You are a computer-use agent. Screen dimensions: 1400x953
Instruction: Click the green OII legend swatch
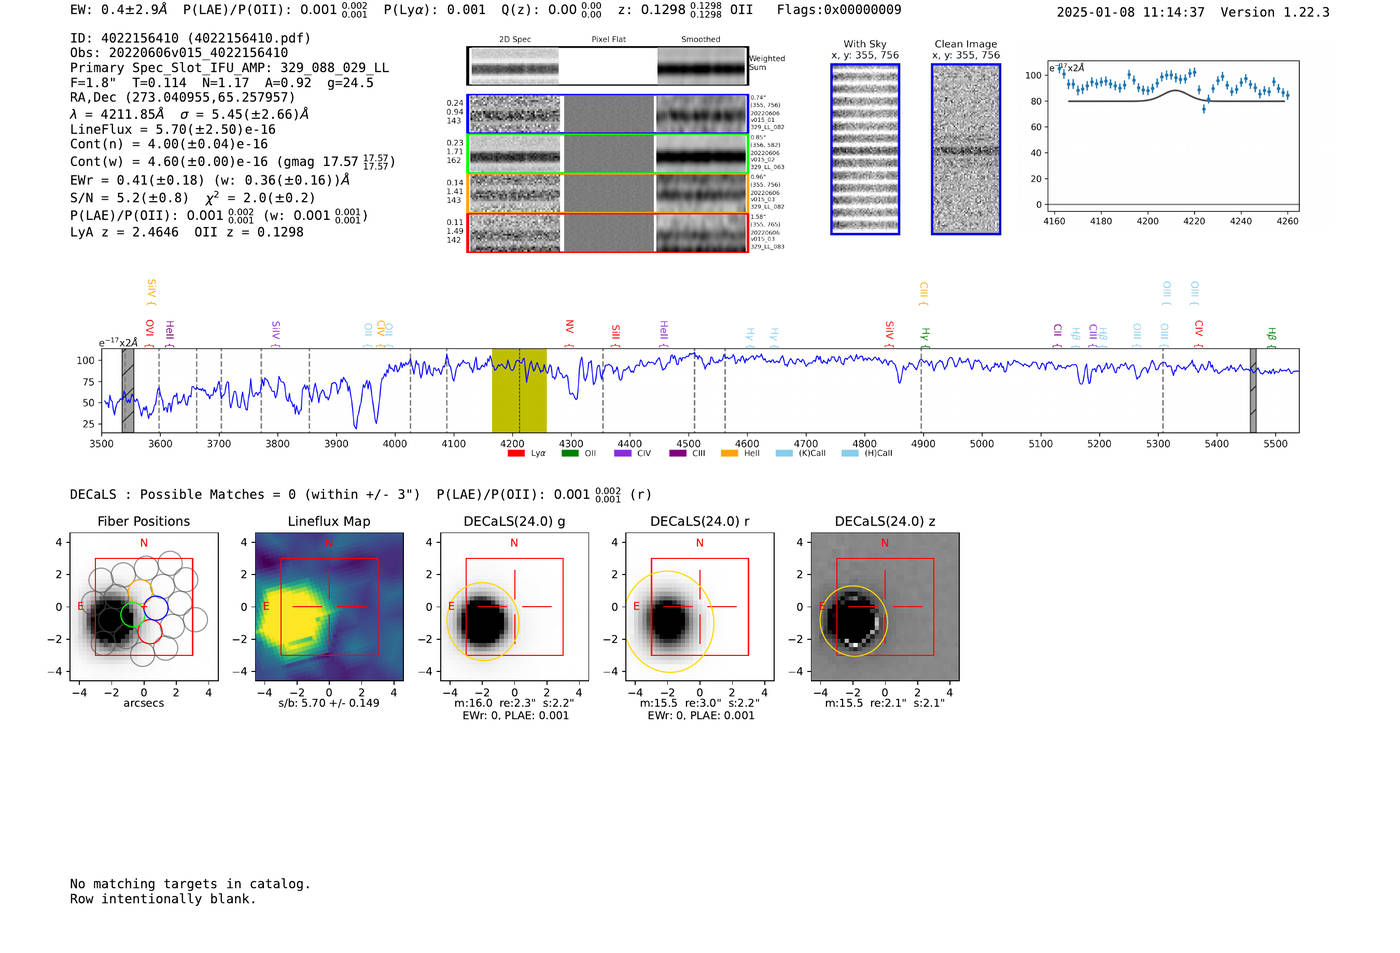570,453
